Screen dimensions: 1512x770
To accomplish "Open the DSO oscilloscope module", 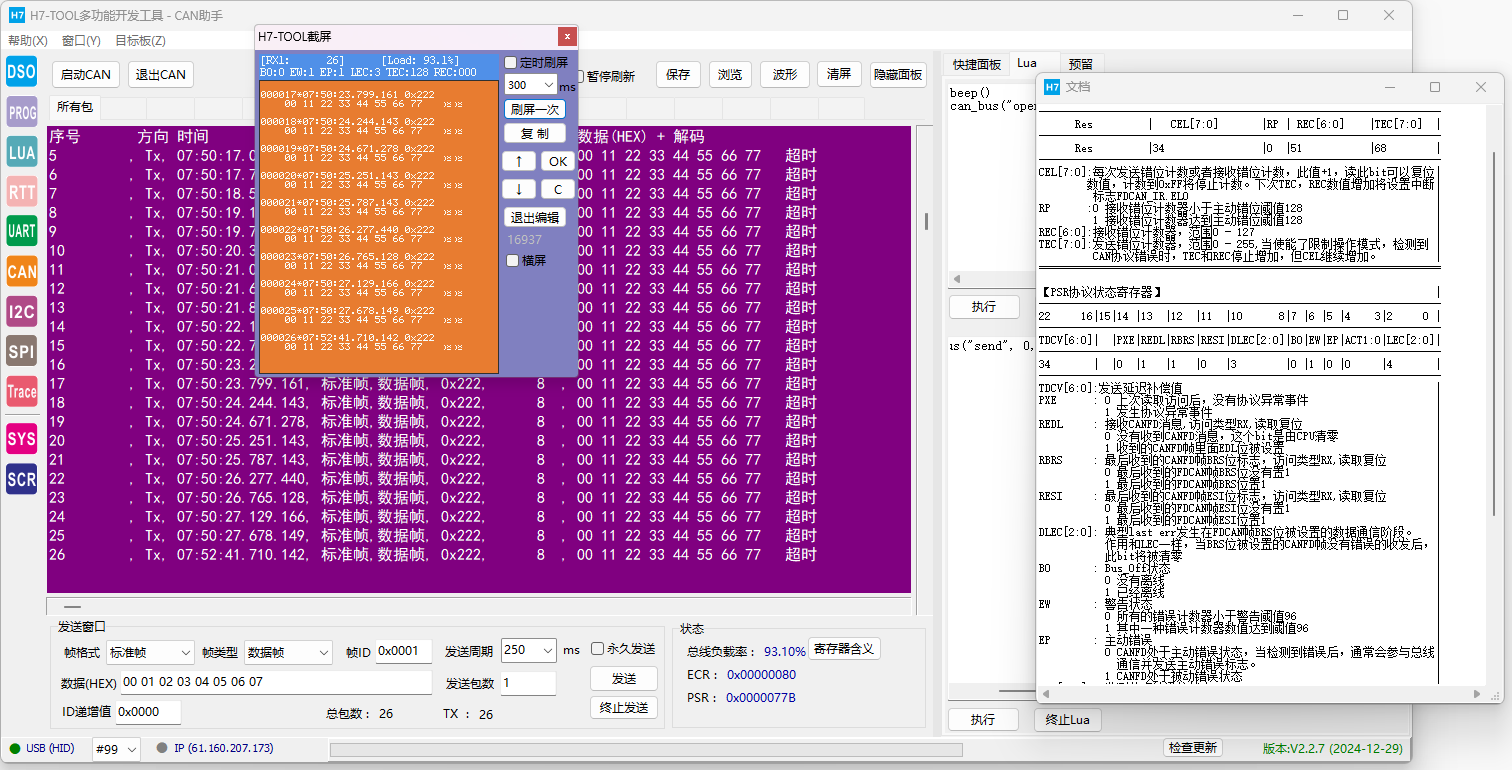I will click(x=22, y=72).
